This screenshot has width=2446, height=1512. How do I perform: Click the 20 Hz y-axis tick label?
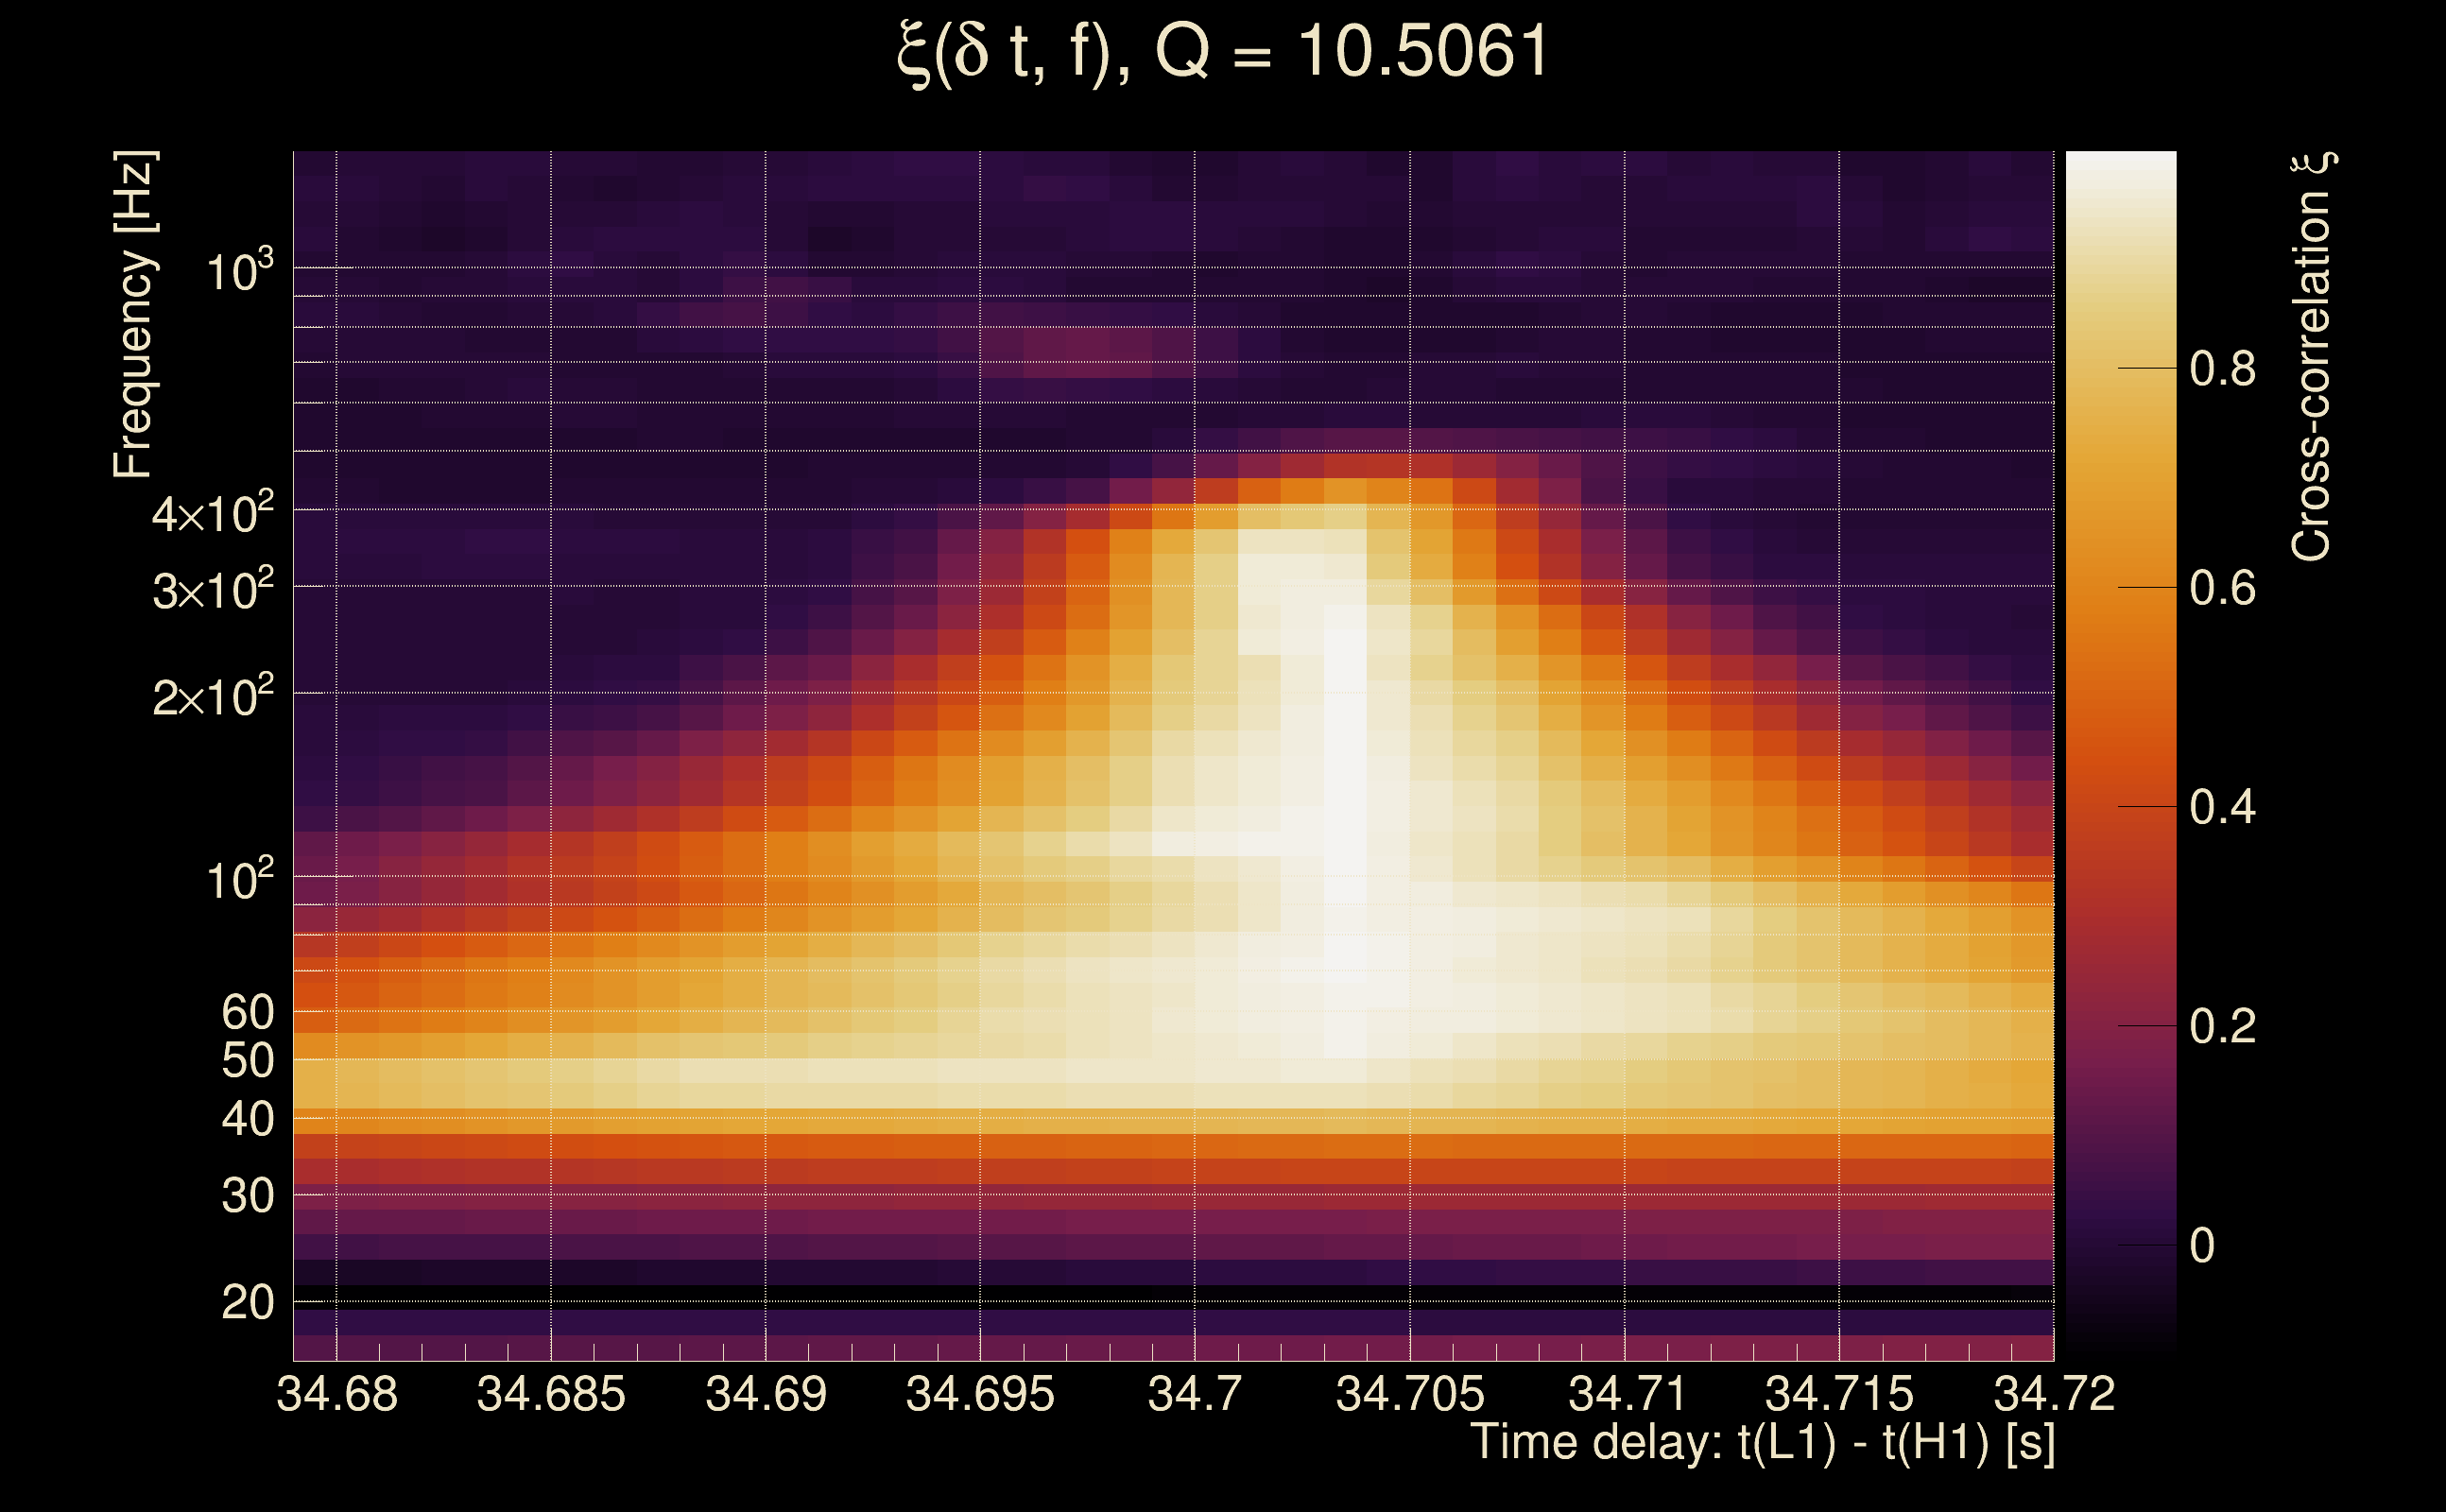247,1303
